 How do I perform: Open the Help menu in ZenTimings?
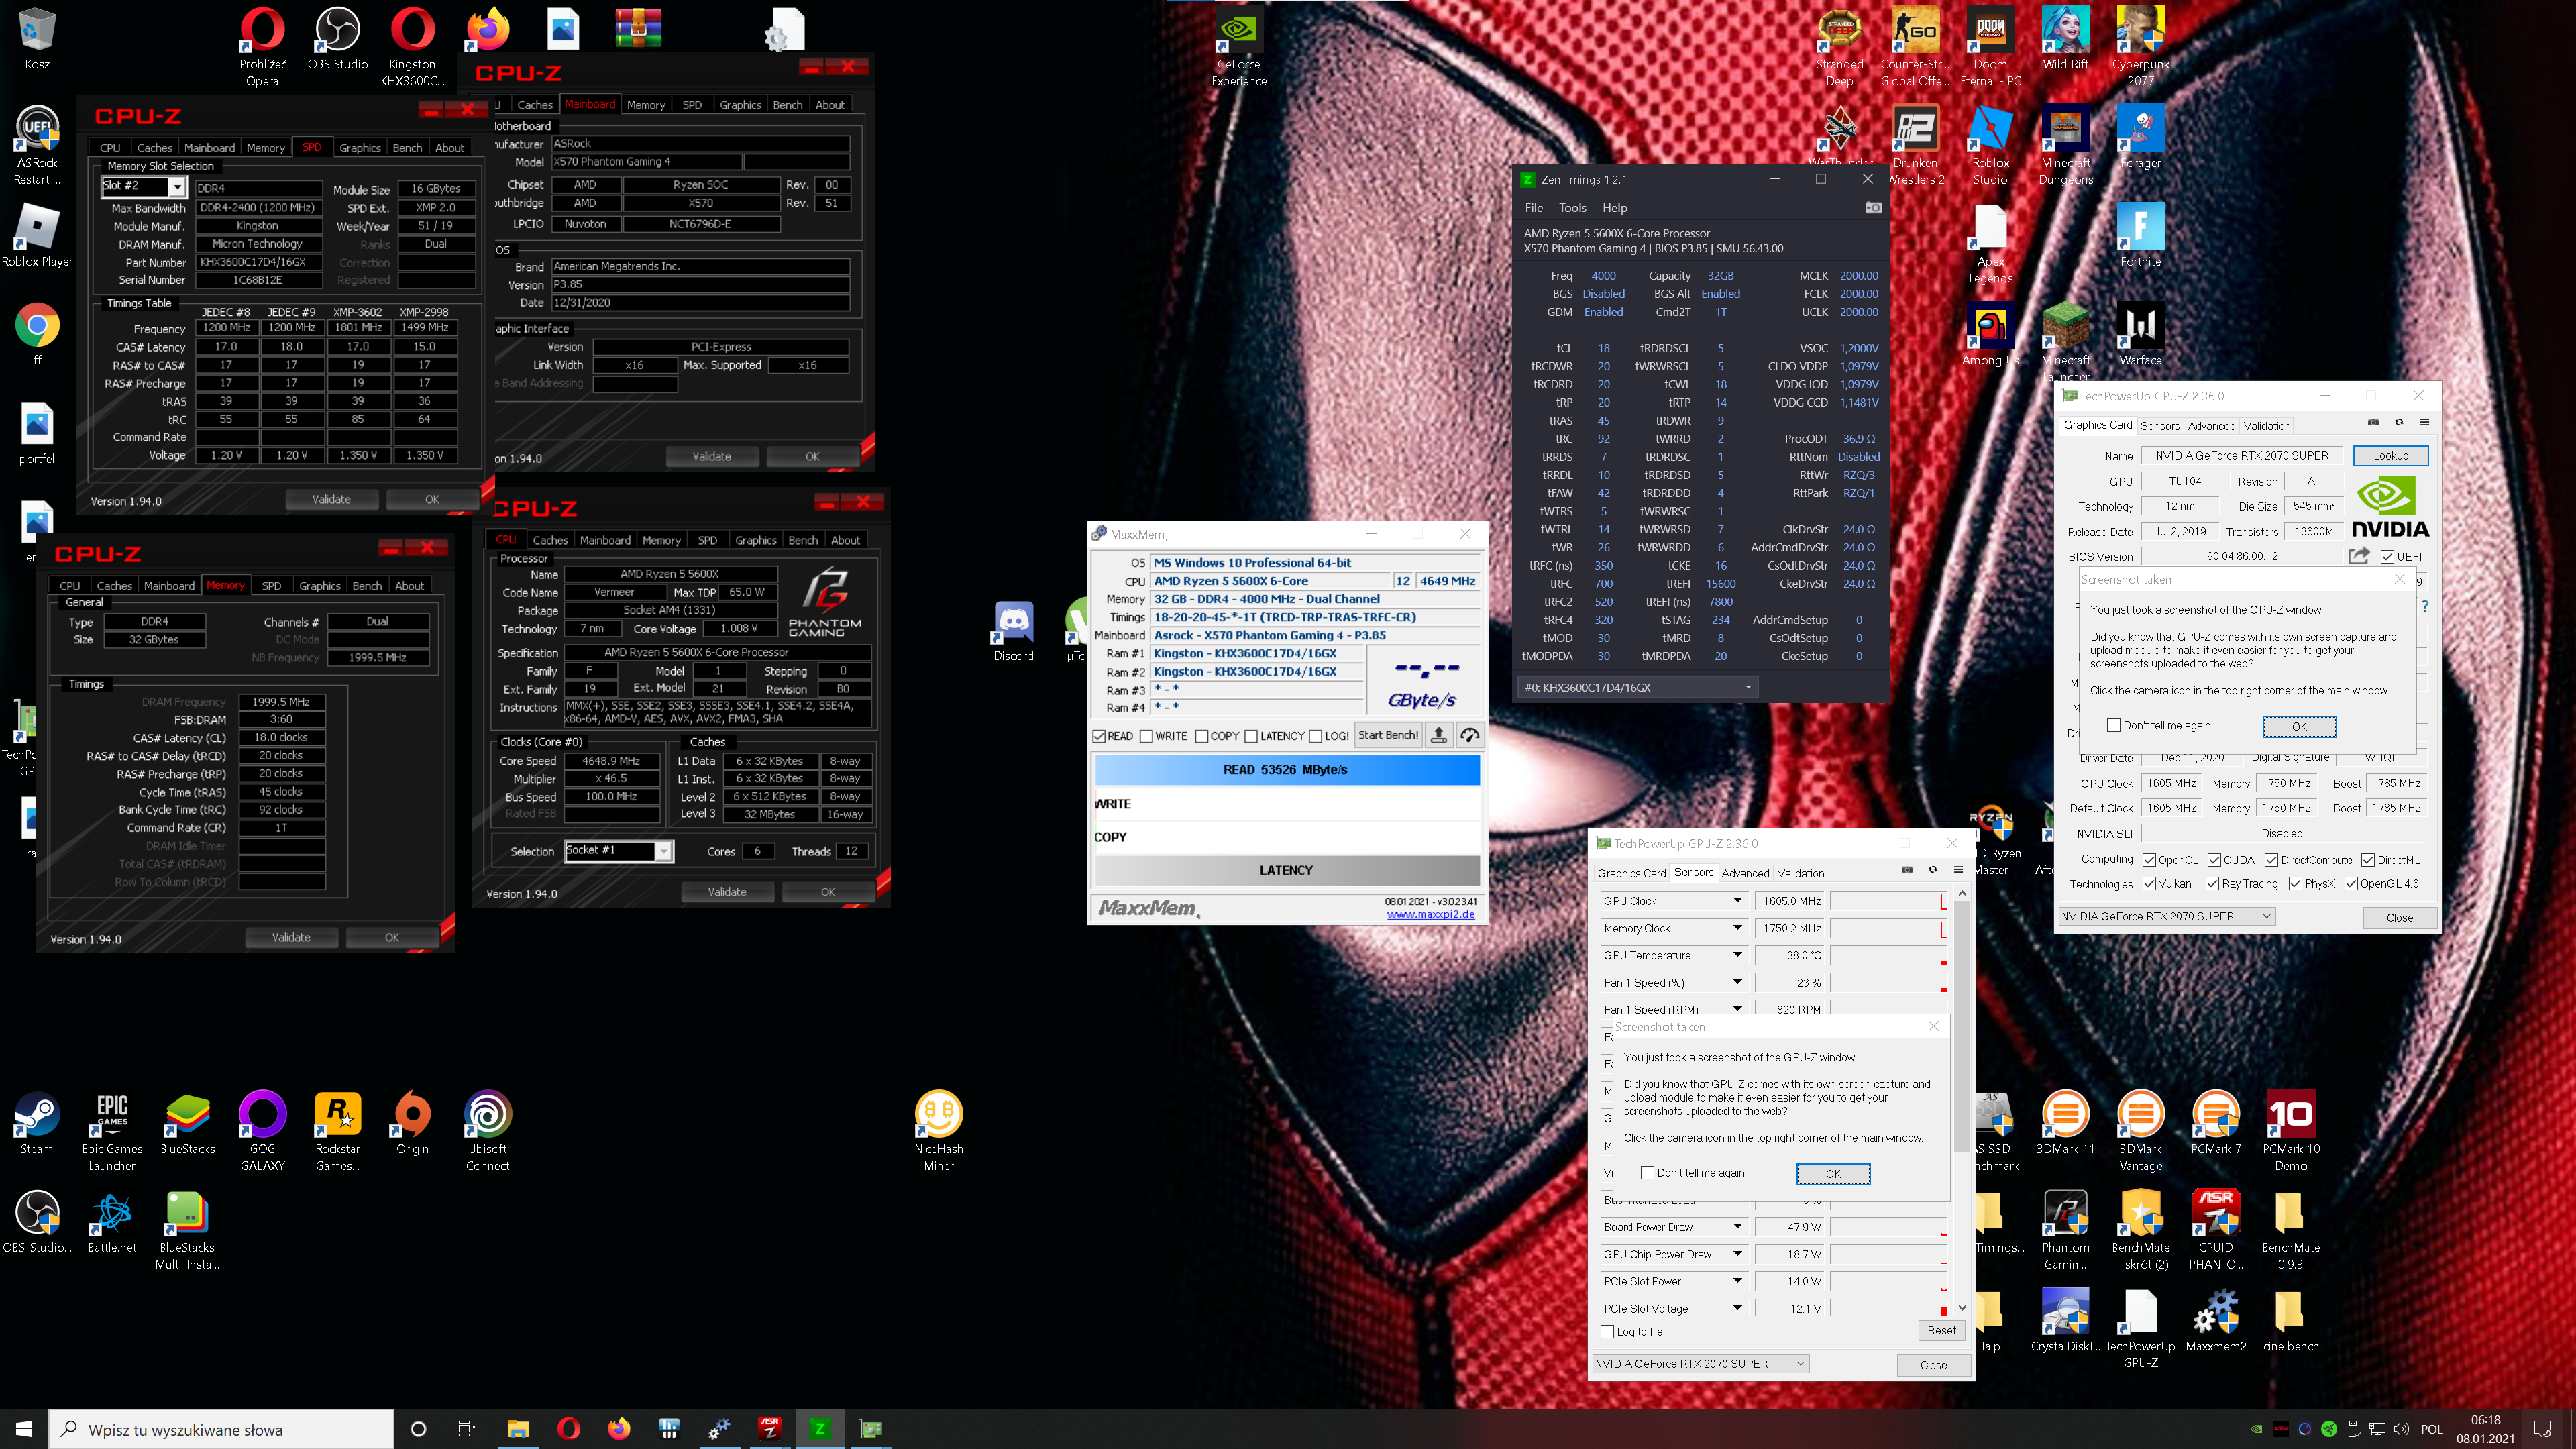[1614, 208]
